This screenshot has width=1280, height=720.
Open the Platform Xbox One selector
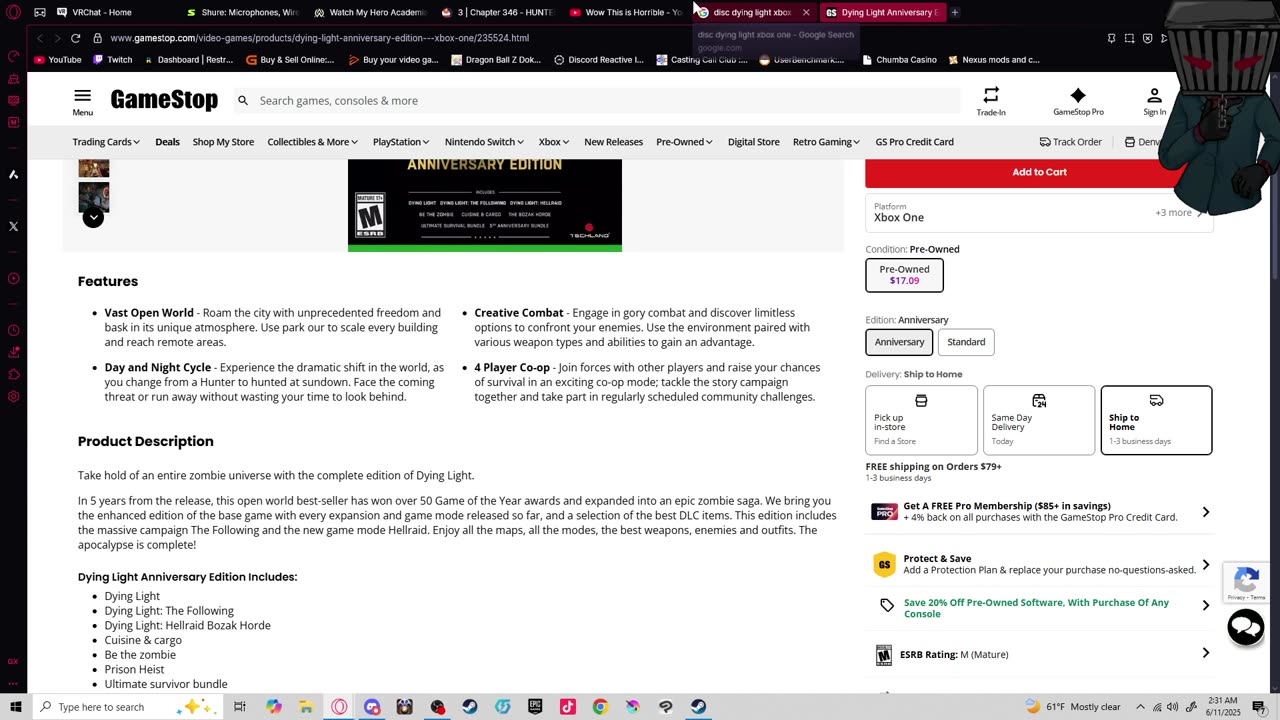tap(1039, 212)
